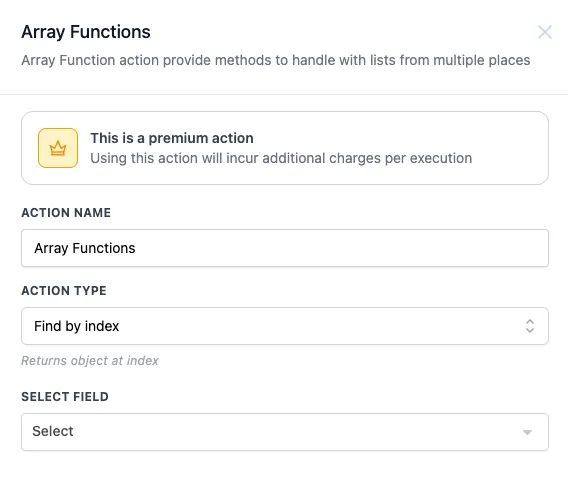The height and width of the screenshot is (486, 568).
Task: Click the up-down chevron in Action Type
Action: pos(530,326)
